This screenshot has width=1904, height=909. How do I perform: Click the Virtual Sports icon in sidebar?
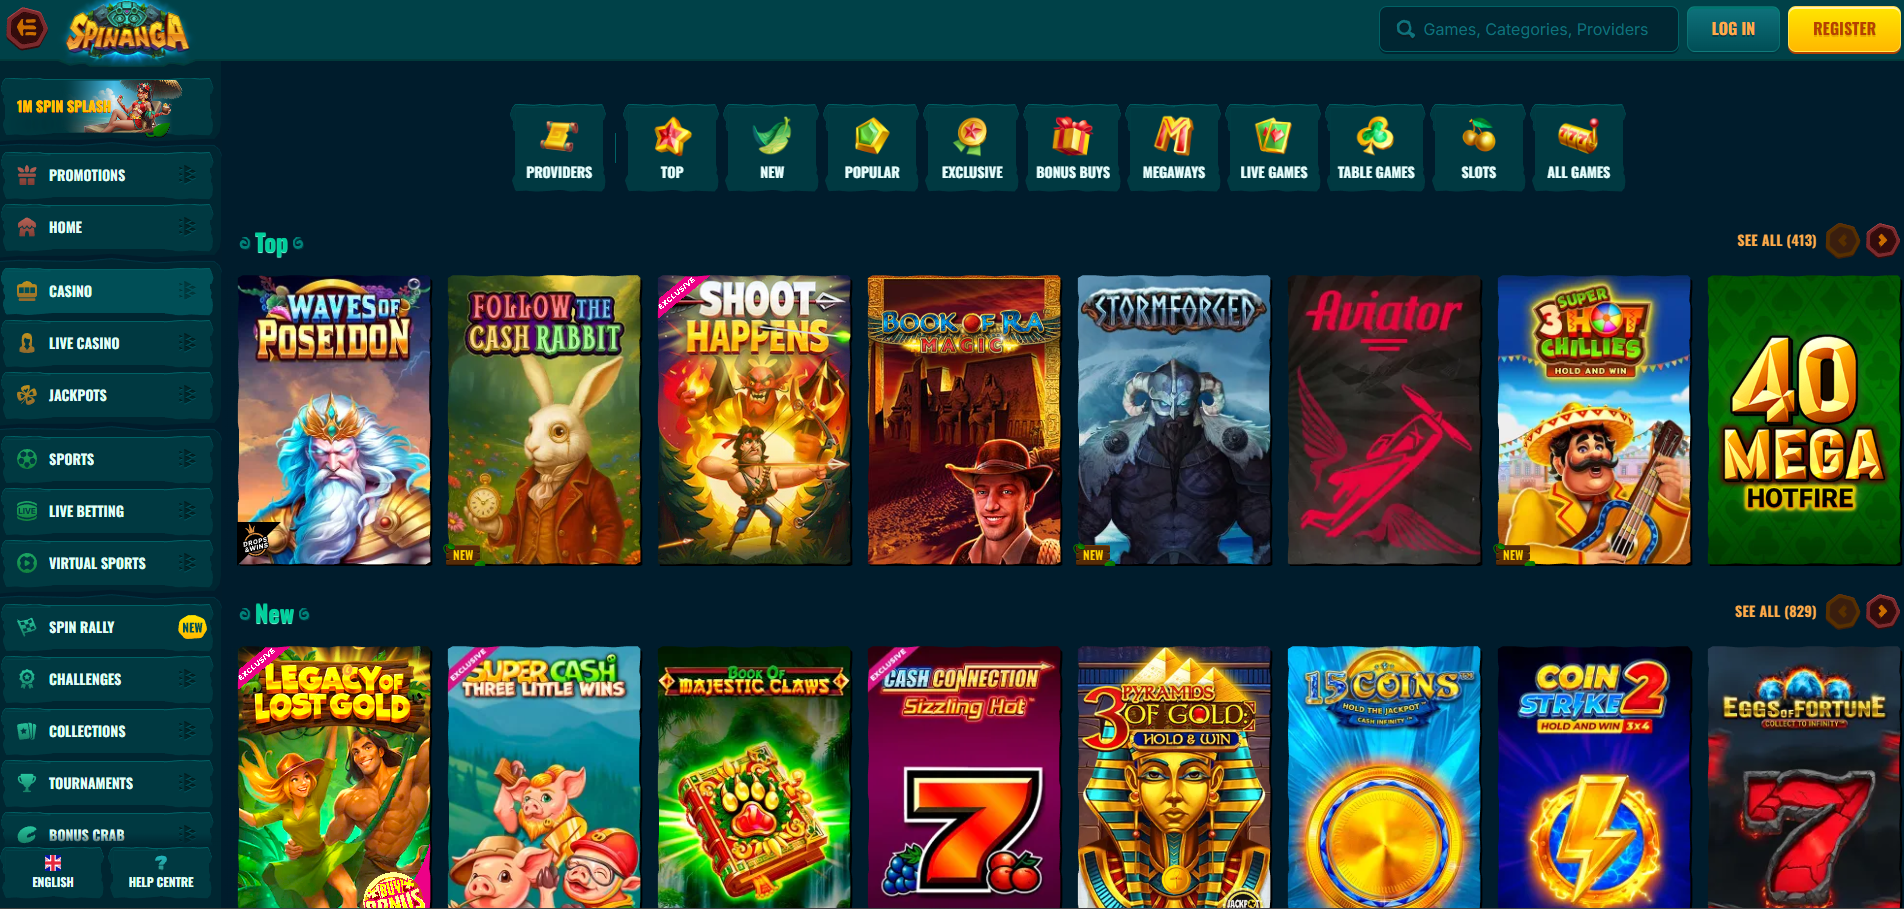coord(27,563)
